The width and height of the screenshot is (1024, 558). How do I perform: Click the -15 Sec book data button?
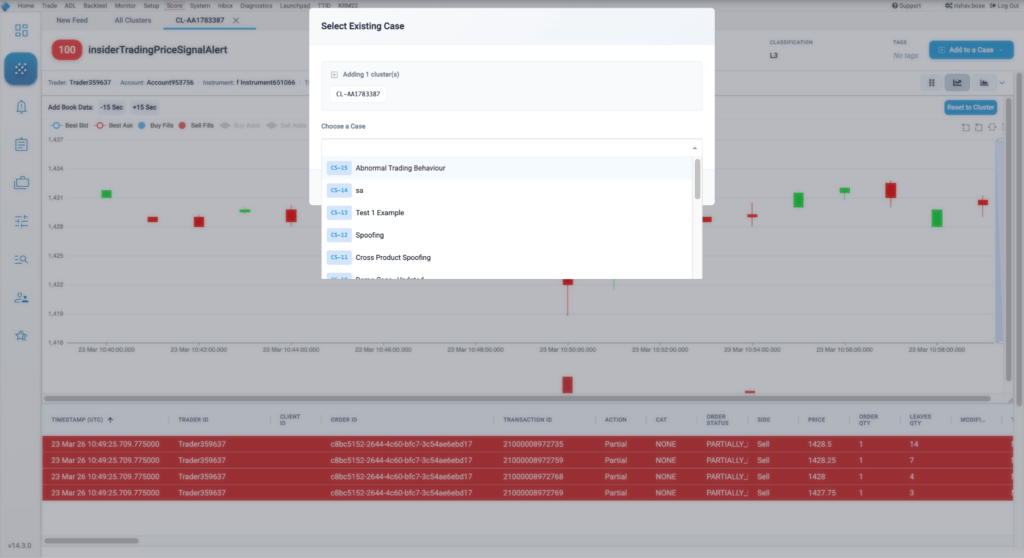coord(112,107)
